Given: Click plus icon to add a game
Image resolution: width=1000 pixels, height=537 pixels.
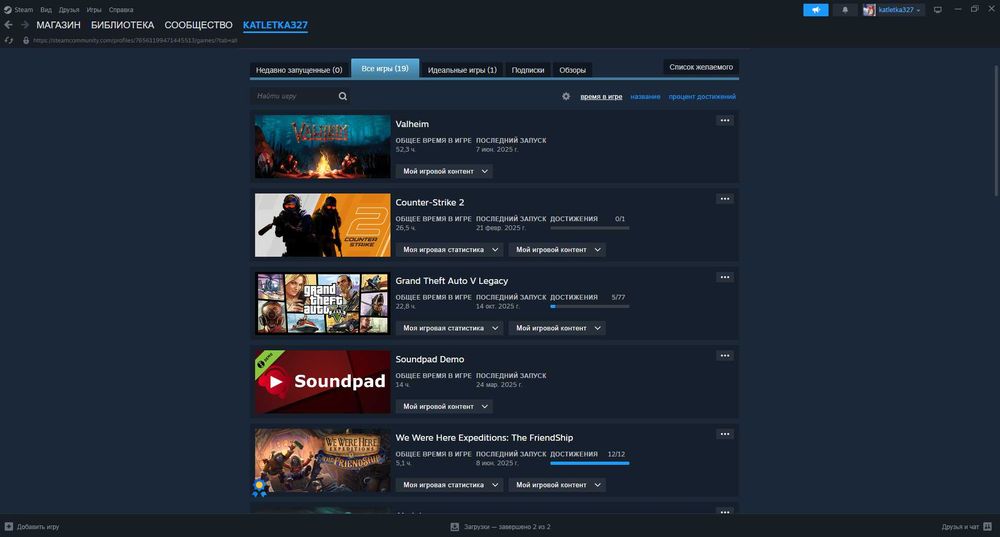Looking at the screenshot, I should 8,527.
